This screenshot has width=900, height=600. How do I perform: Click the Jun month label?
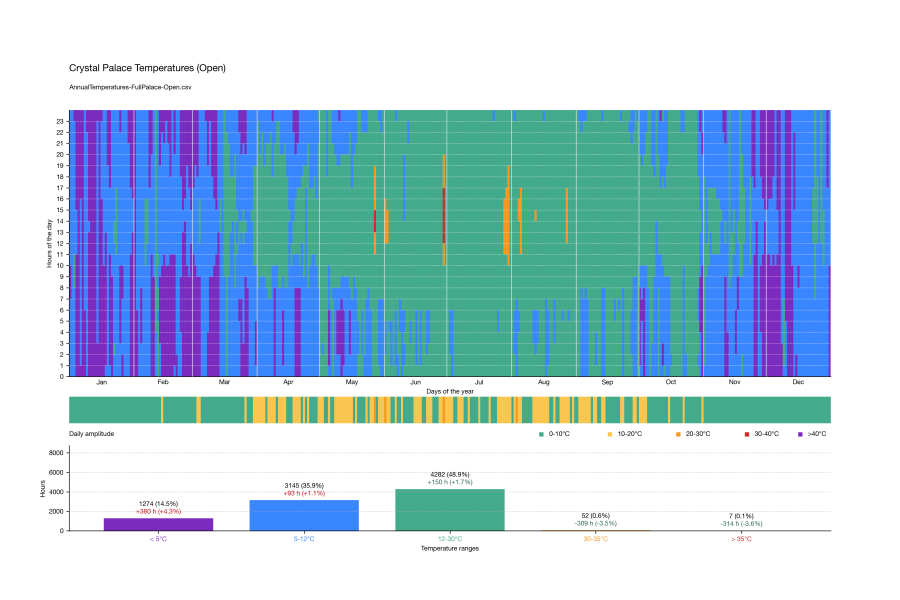pos(416,382)
